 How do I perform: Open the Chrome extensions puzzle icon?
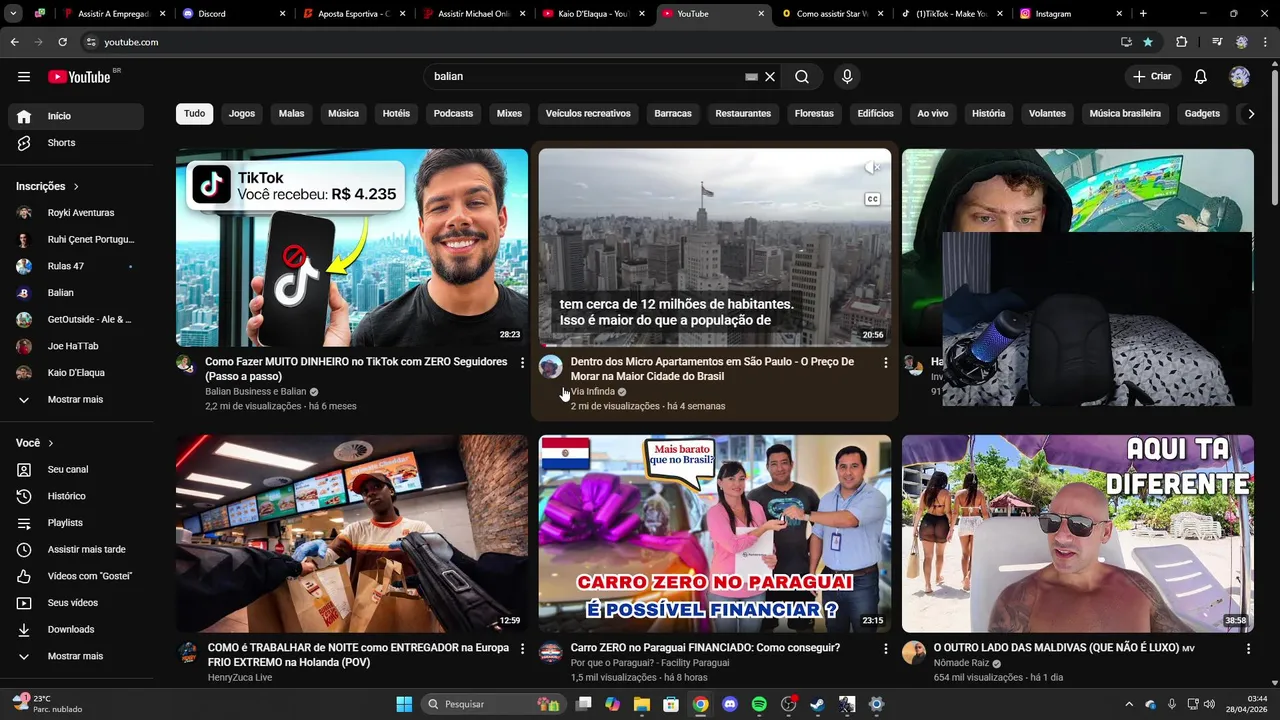1181,42
